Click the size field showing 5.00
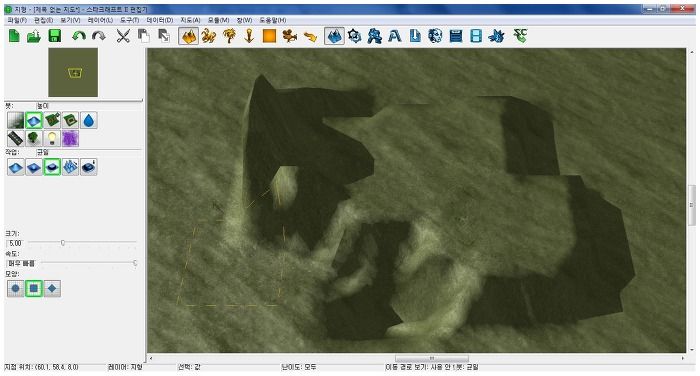This screenshot has width=700, height=376. coord(16,243)
